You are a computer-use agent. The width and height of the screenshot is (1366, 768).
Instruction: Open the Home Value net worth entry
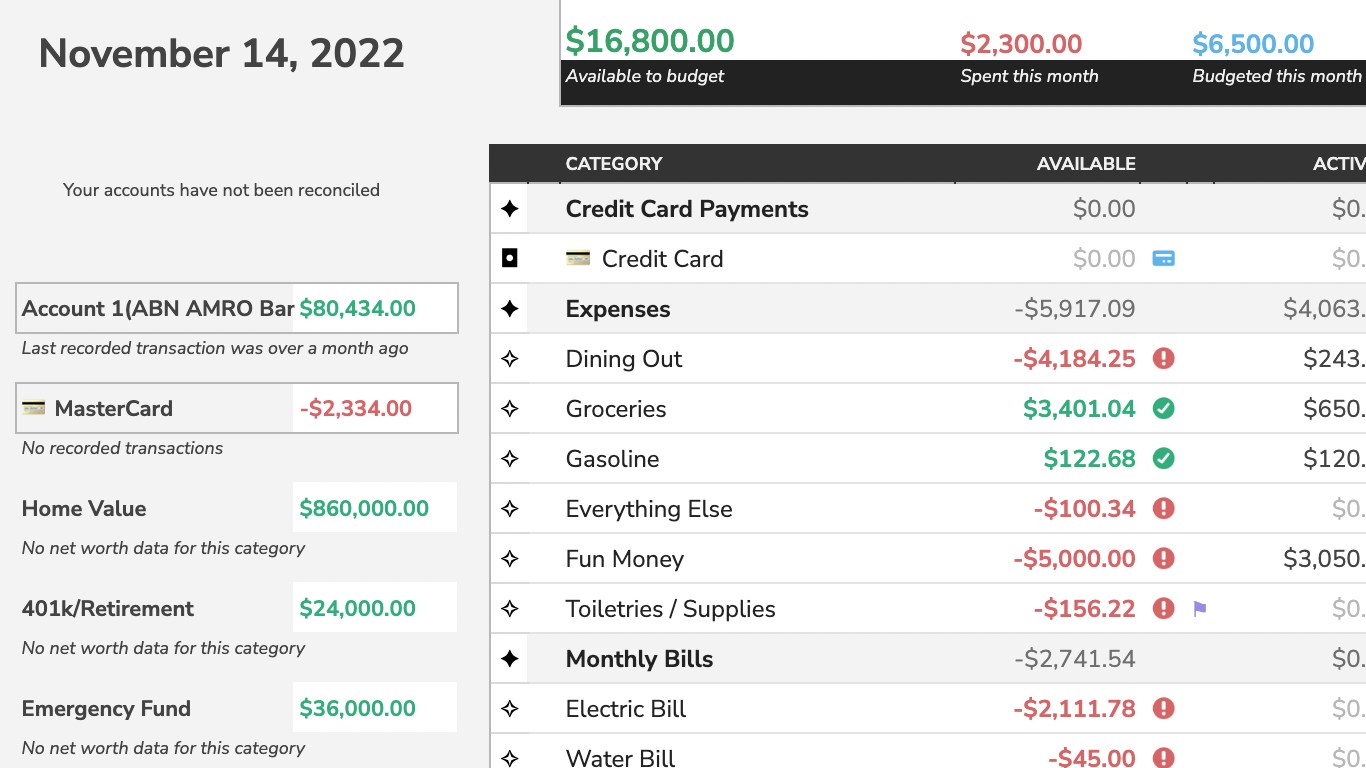(84, 509)
